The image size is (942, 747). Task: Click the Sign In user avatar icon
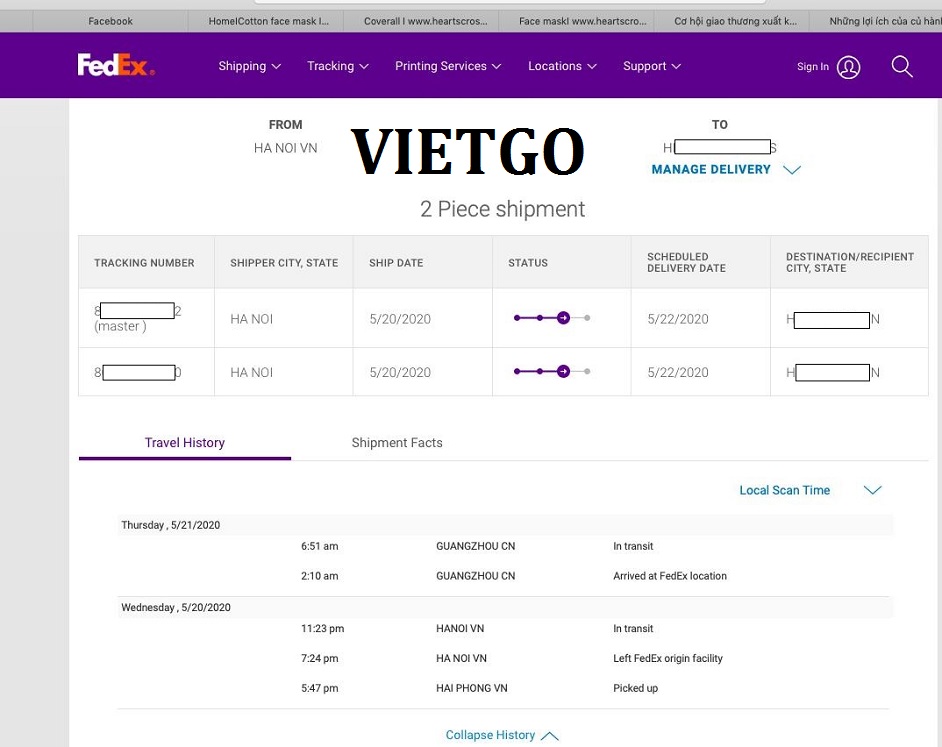pos(848,67)
